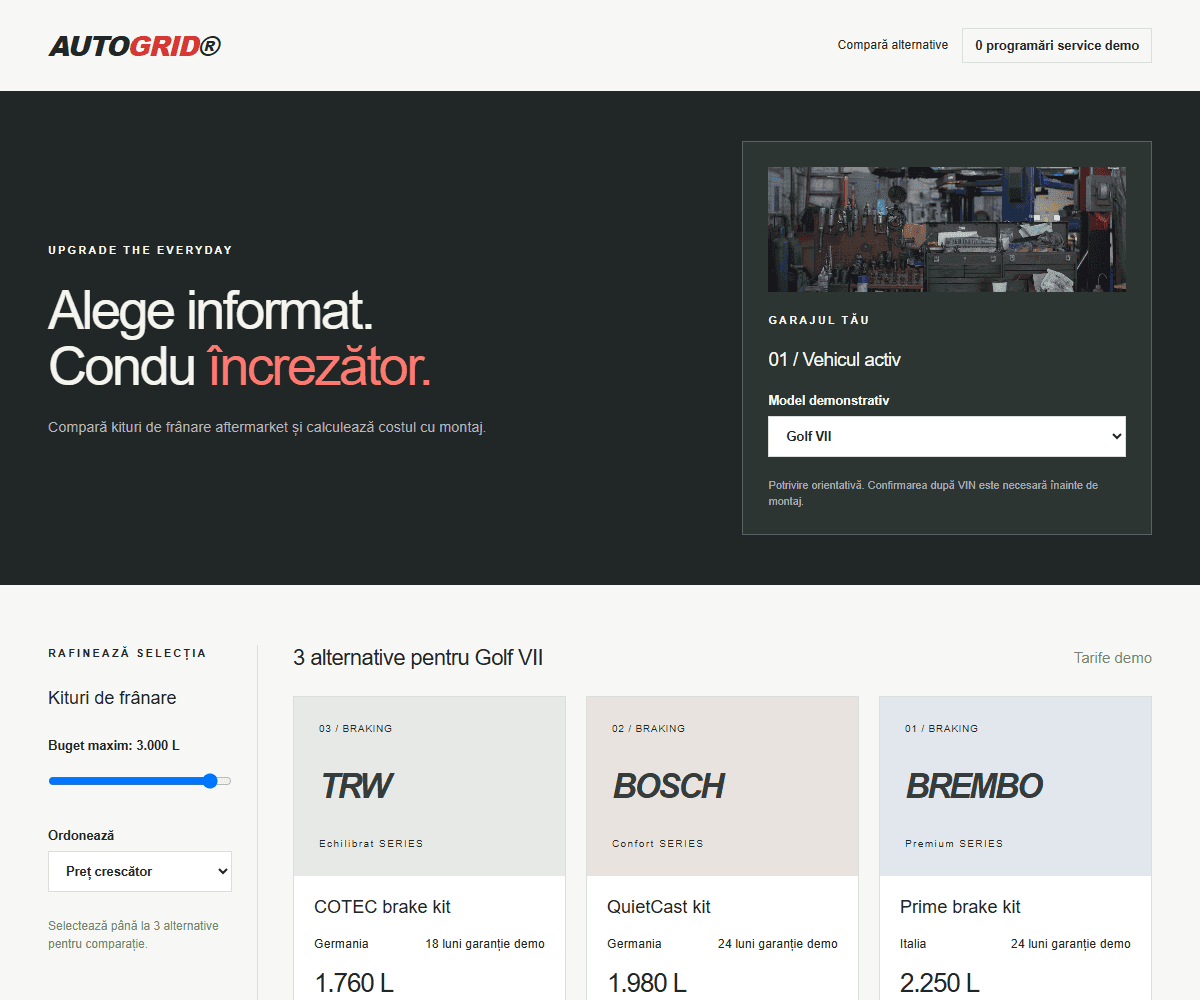Select the BREMBO brand card header
Viewport: 1200px width, 1000px height.
tap(1015, 787)
